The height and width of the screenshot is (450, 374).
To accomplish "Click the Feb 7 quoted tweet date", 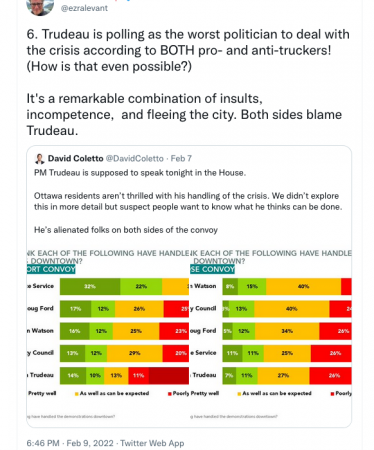I will tap(181, 158).
